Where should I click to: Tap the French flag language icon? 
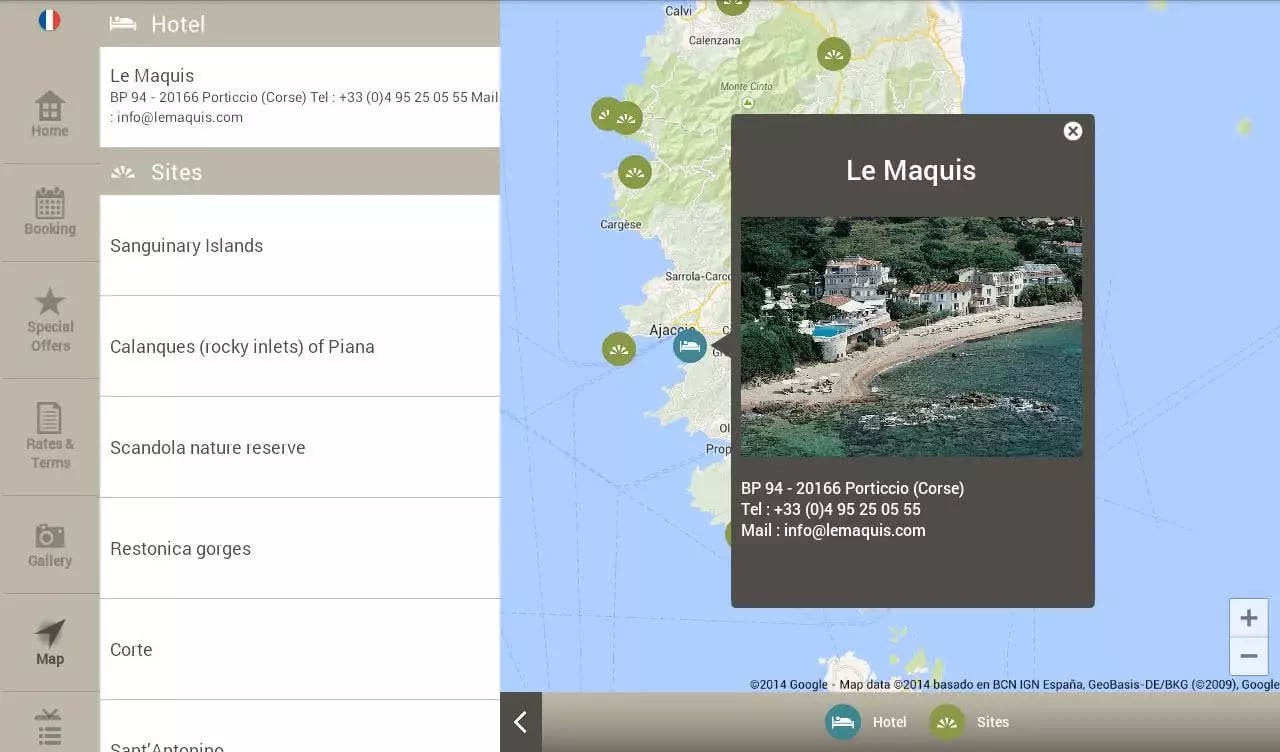pyautogui.click(x=49, y=20)
